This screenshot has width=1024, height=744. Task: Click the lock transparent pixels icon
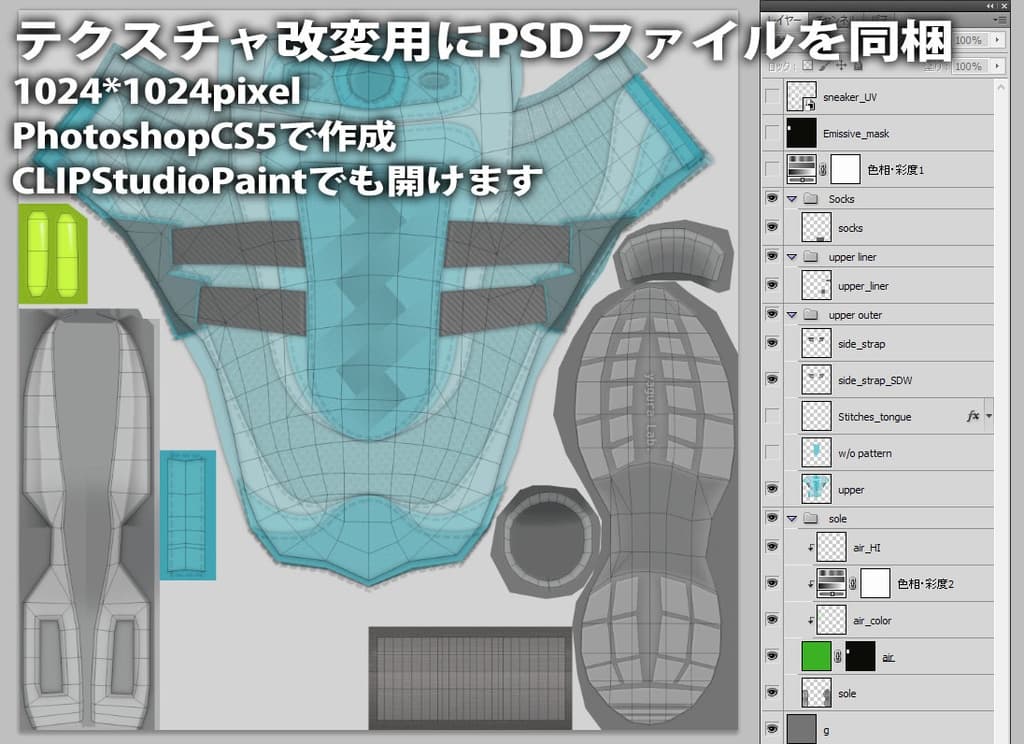click(807, 66)
